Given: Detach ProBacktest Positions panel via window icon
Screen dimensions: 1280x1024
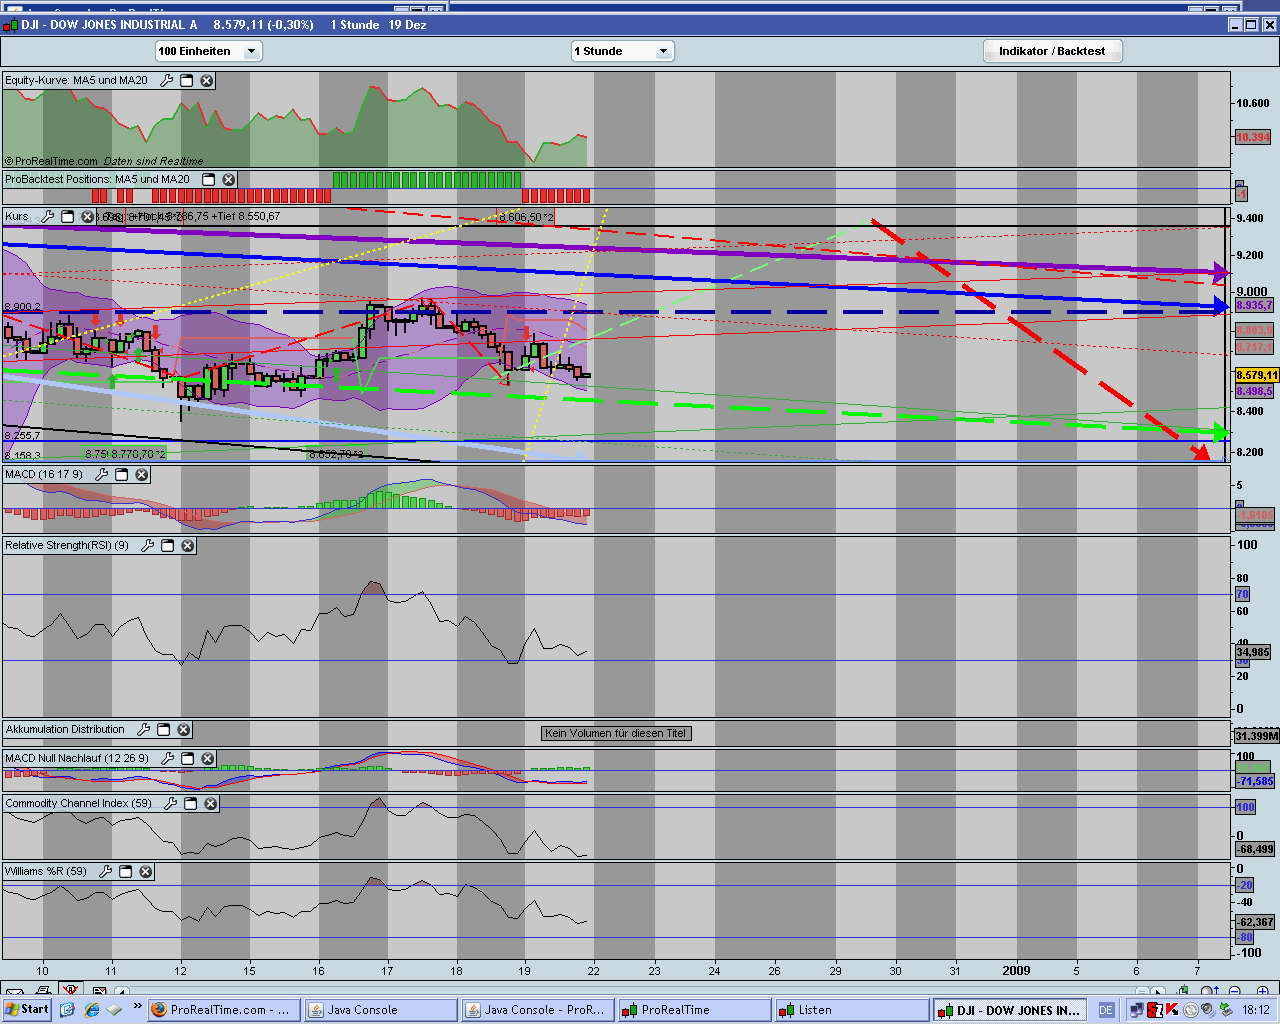Looking at the screenshot, I should pyautogui.click(x=208, y=180).
